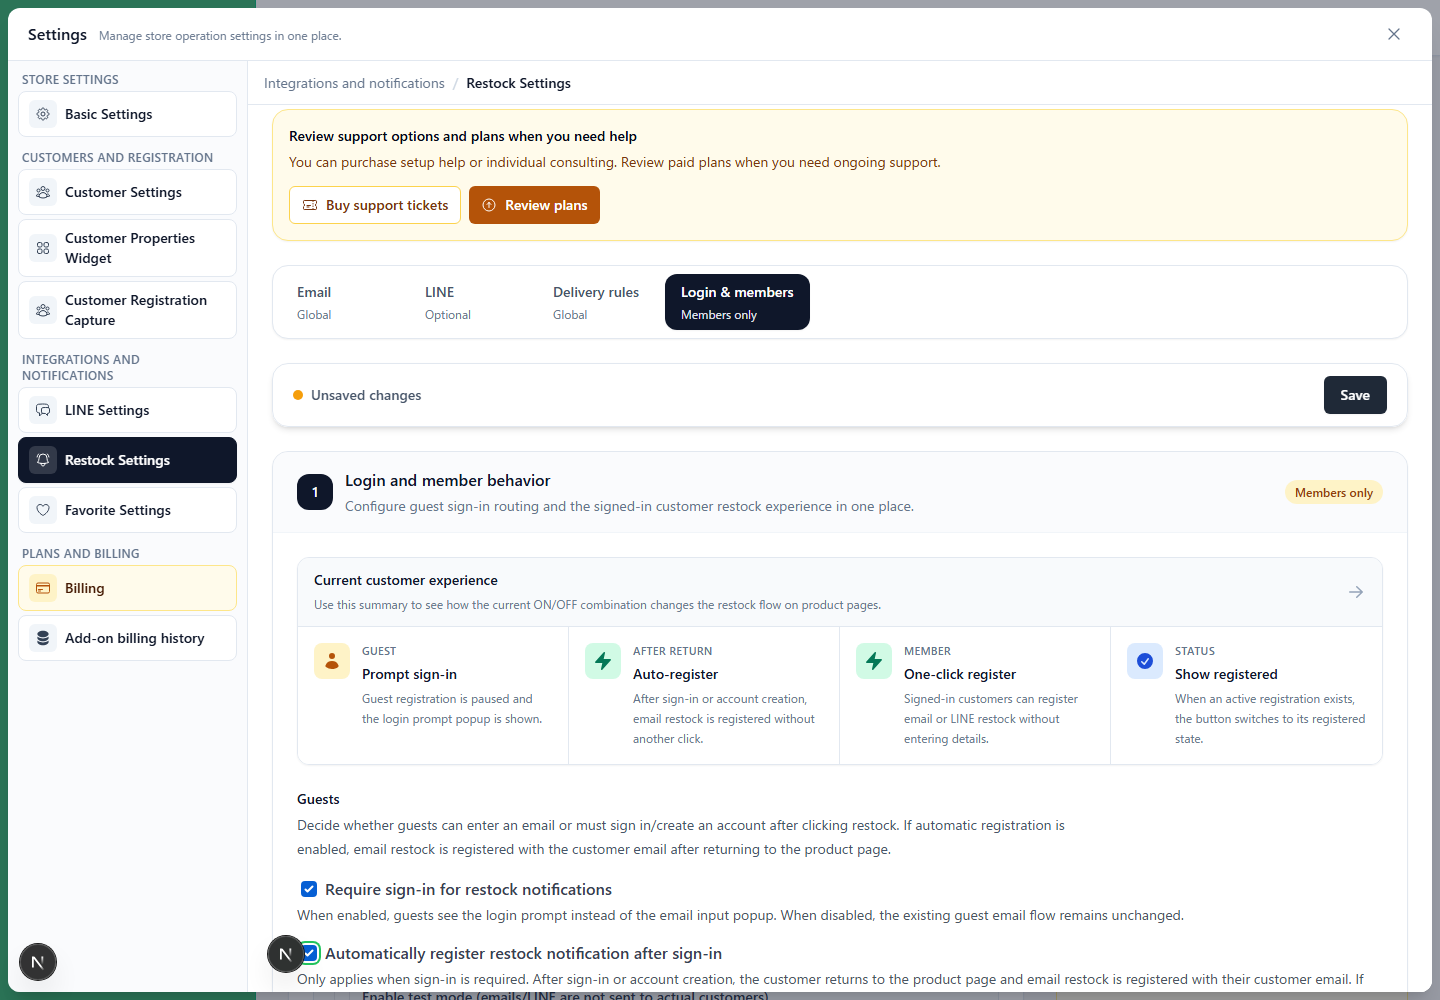
Task: Click the Basic Settings gear icon
Action: [x=43, y=114]
